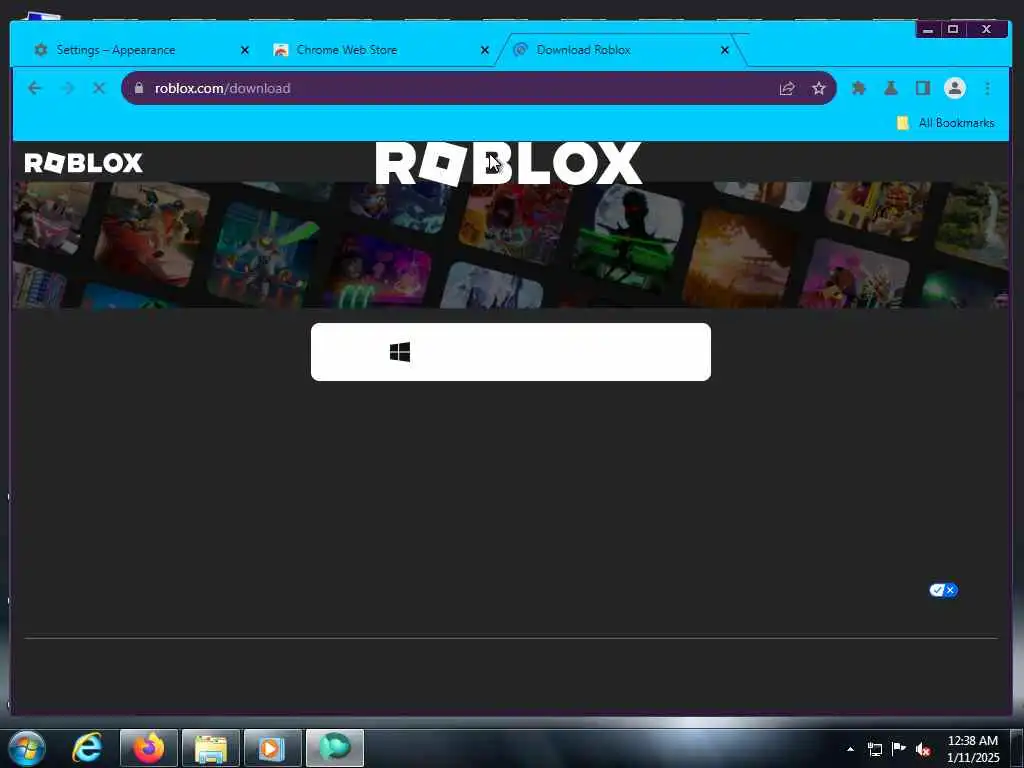This screenshot has height=768, width=1024.
Task: Close the Settings – Appearance tab
Action: pos(245,50)
